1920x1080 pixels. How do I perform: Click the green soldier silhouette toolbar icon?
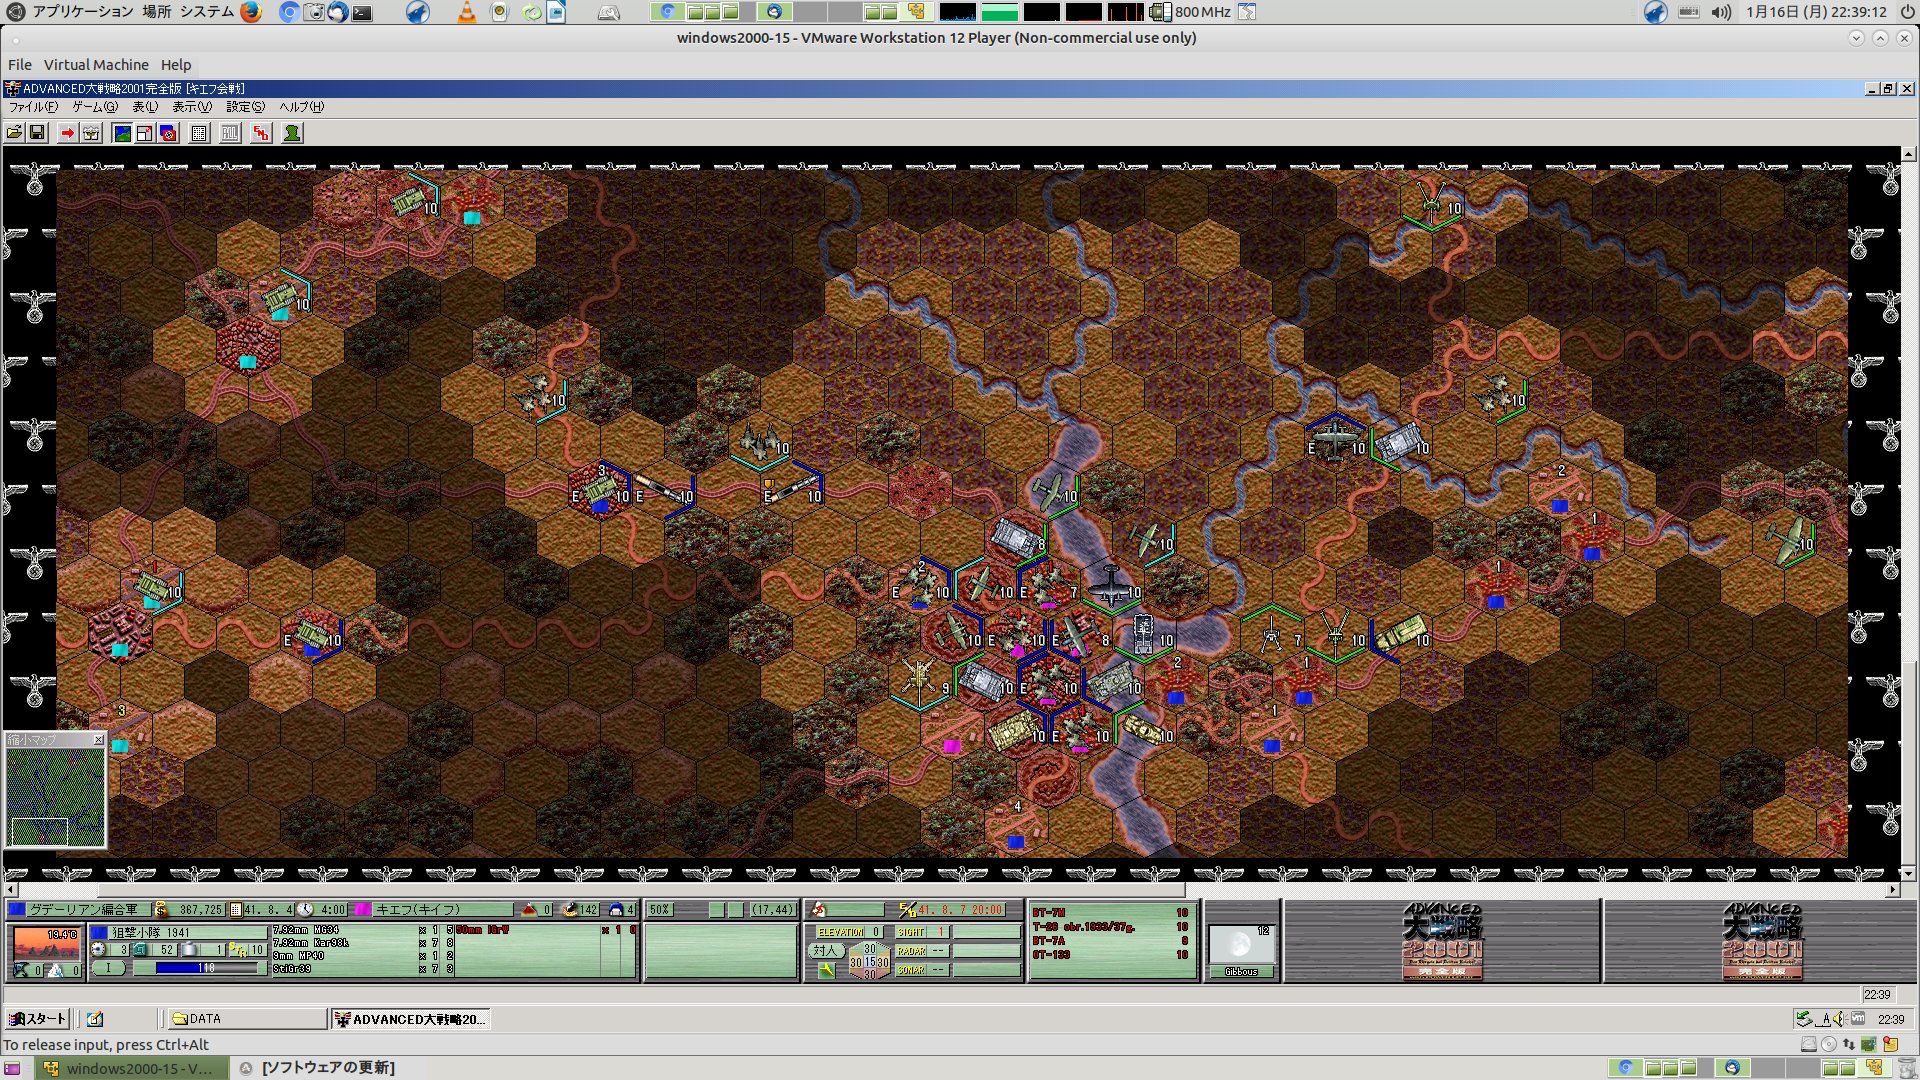tap(292, 133)
